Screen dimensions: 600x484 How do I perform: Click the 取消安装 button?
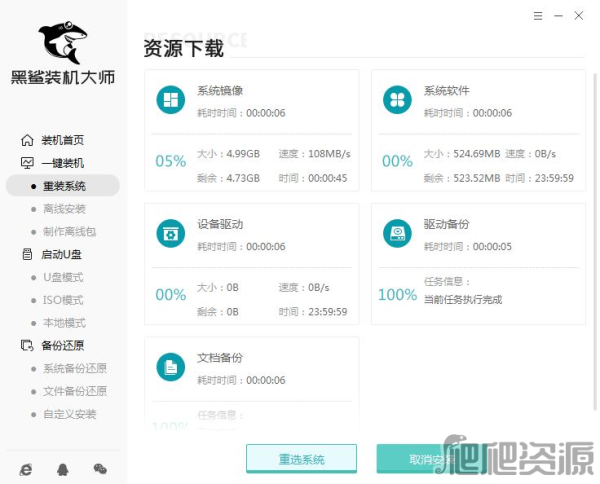coord(432,458)
